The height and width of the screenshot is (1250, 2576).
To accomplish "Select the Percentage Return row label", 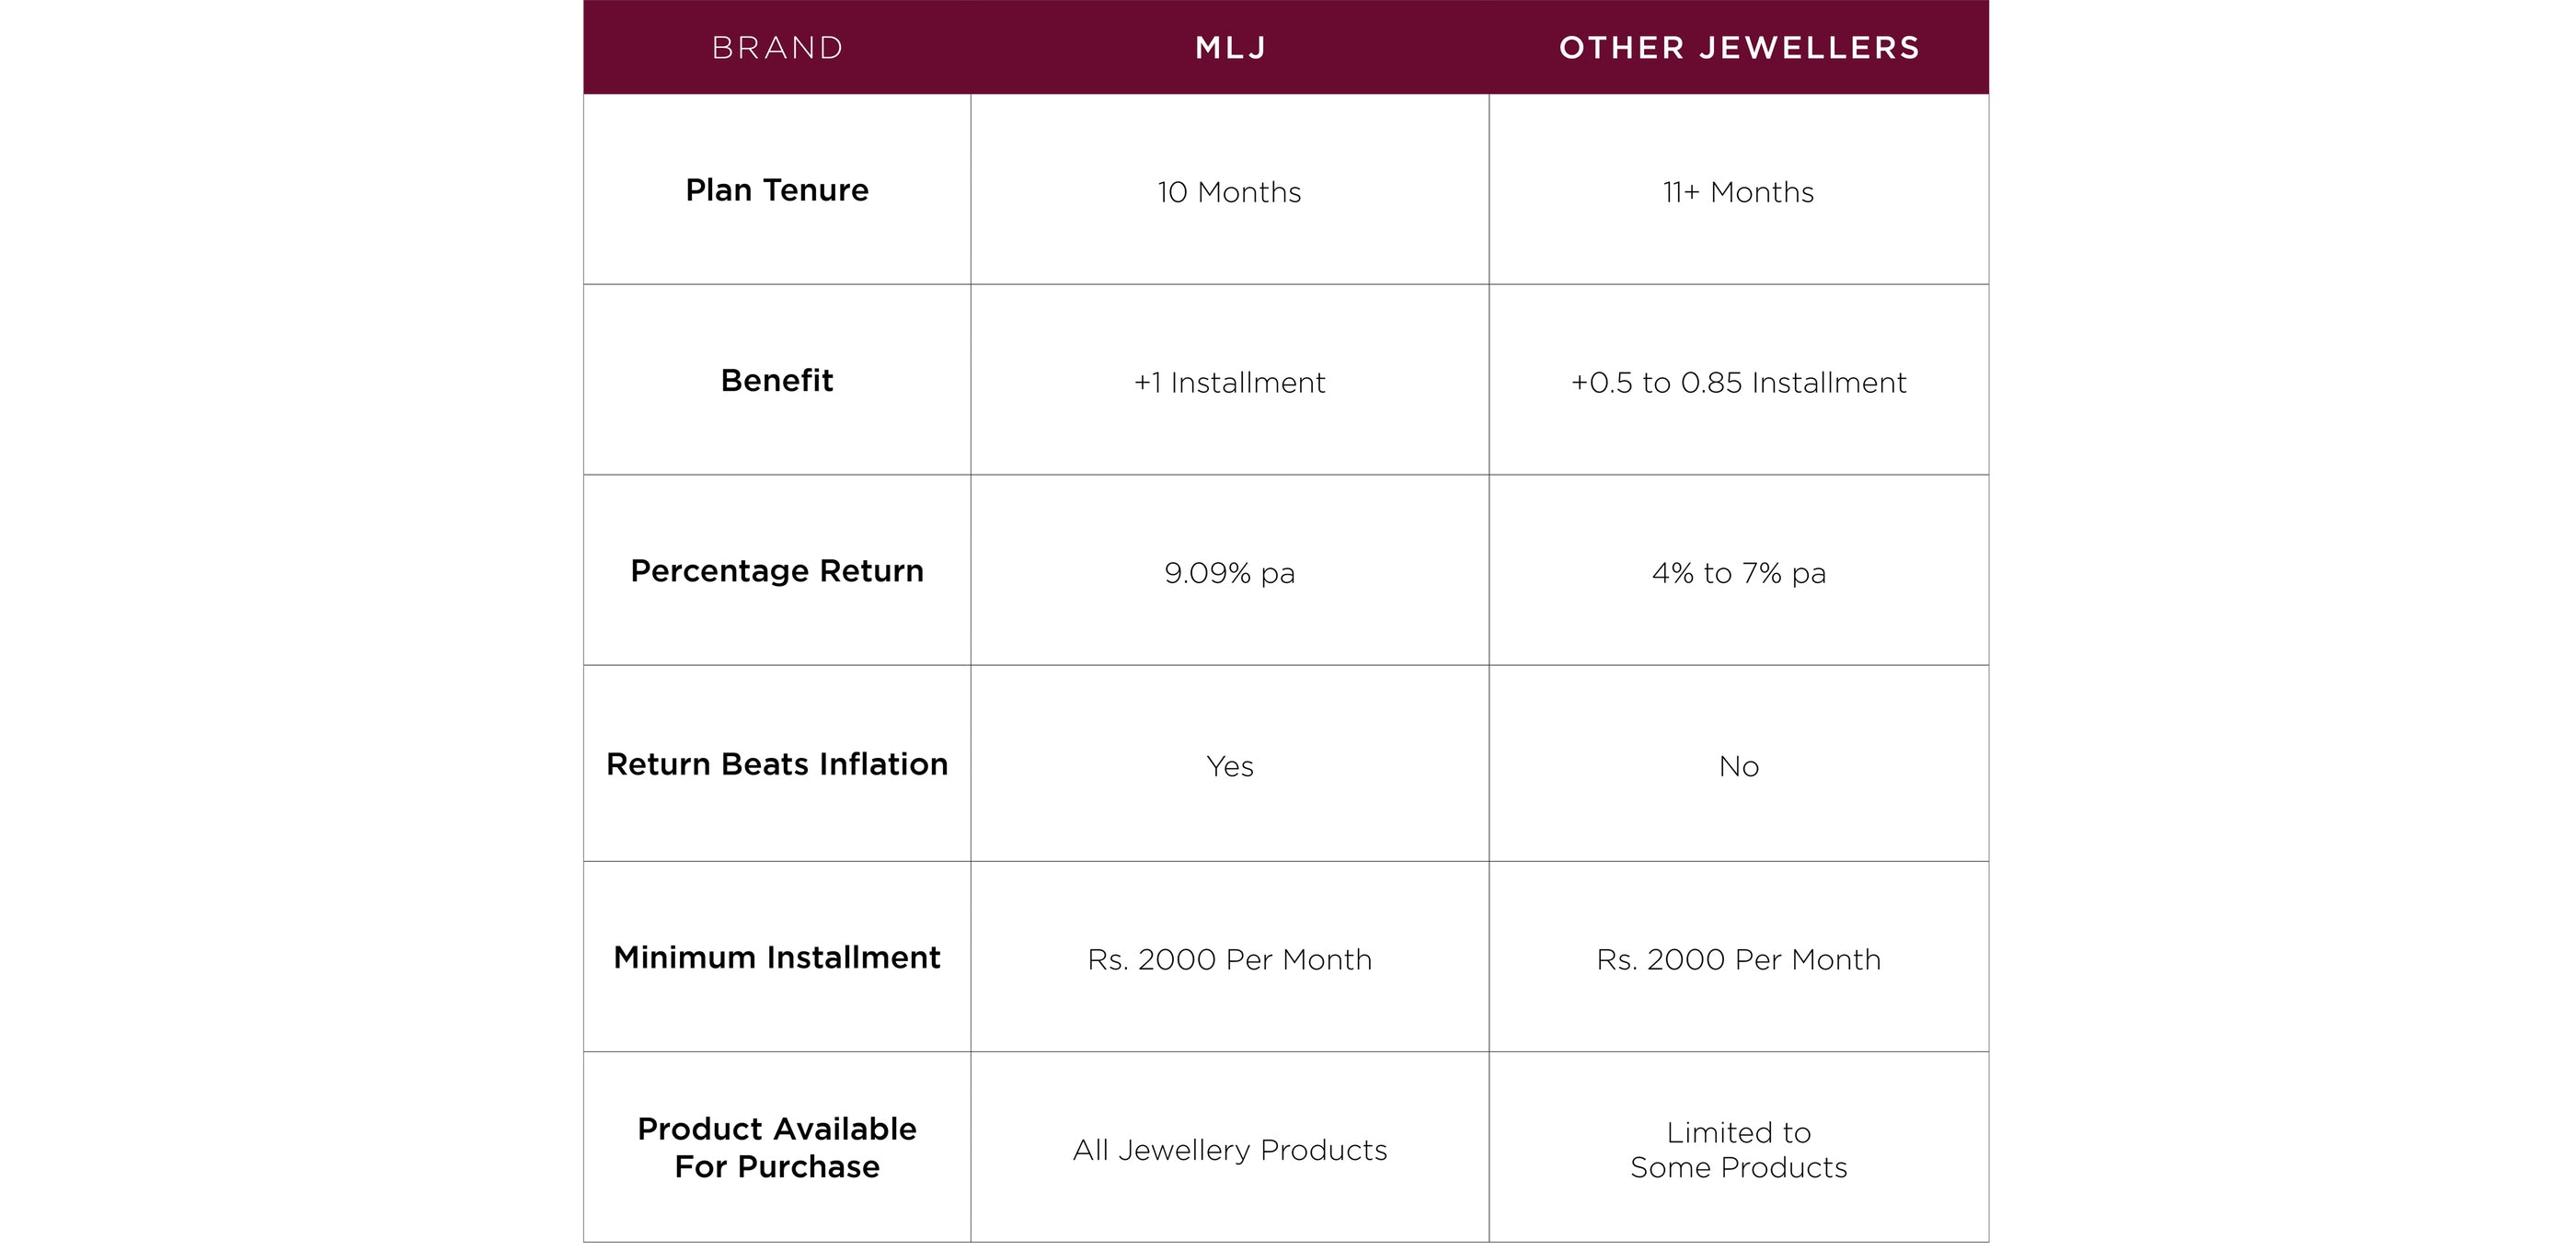I will (777, 570).
